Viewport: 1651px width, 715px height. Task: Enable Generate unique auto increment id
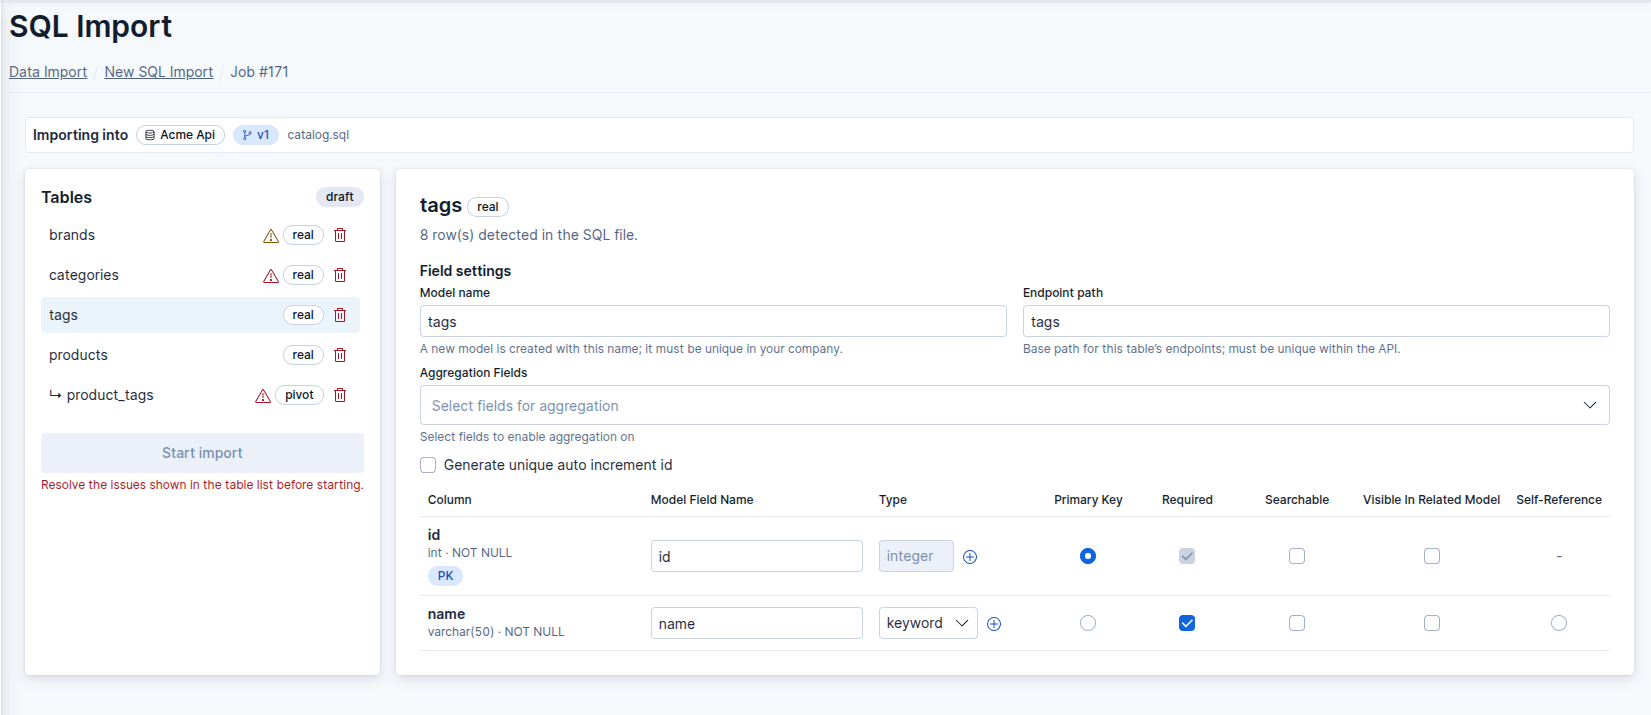click(428, 465)
